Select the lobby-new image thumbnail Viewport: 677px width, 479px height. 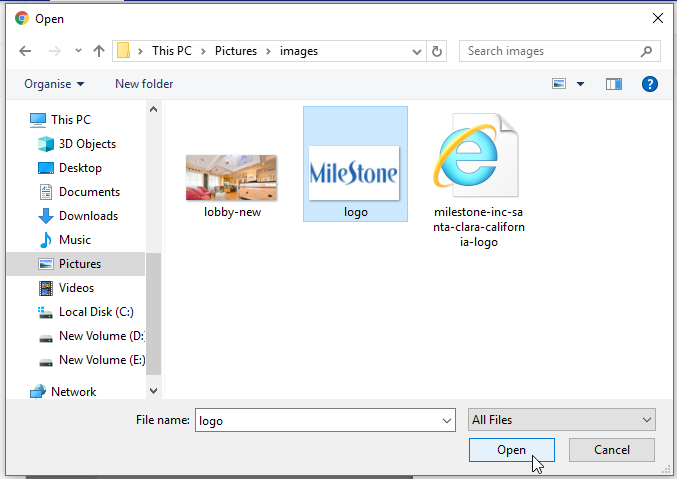[231, 178]
